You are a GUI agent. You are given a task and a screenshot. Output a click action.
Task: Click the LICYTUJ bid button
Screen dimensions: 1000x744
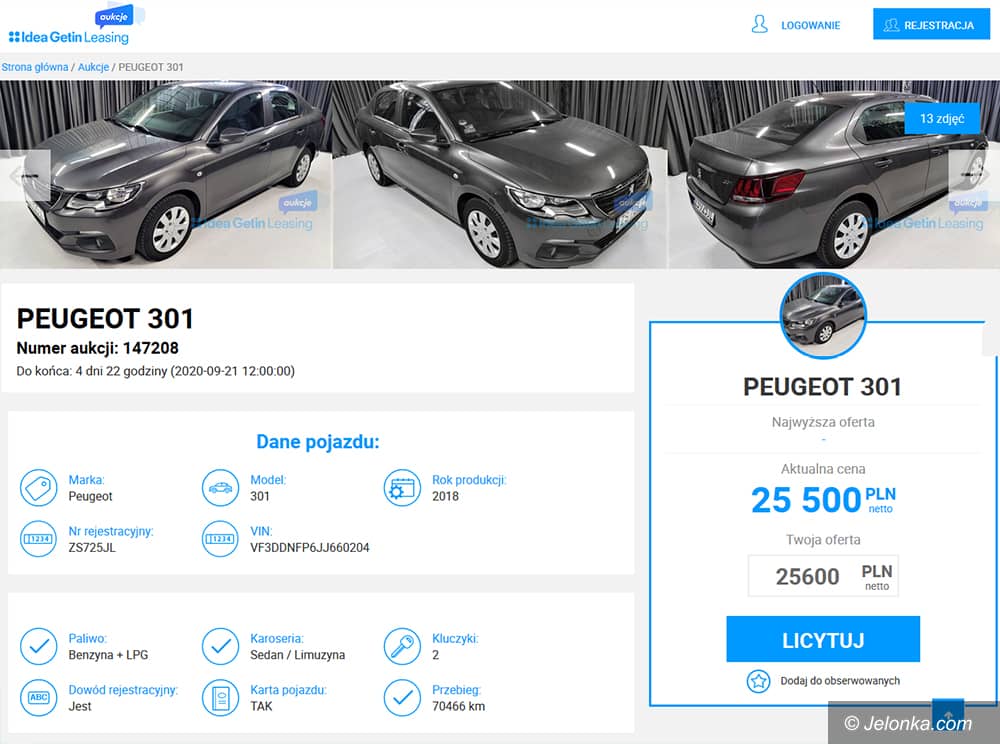pos(823,639)
